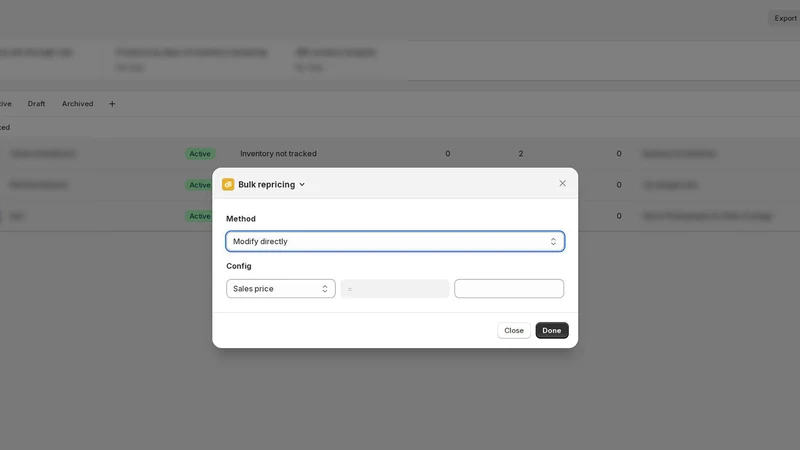Viewport: 800px width, 450px height.
Task: Click the empty value input field
Action: tap(509, 289)
